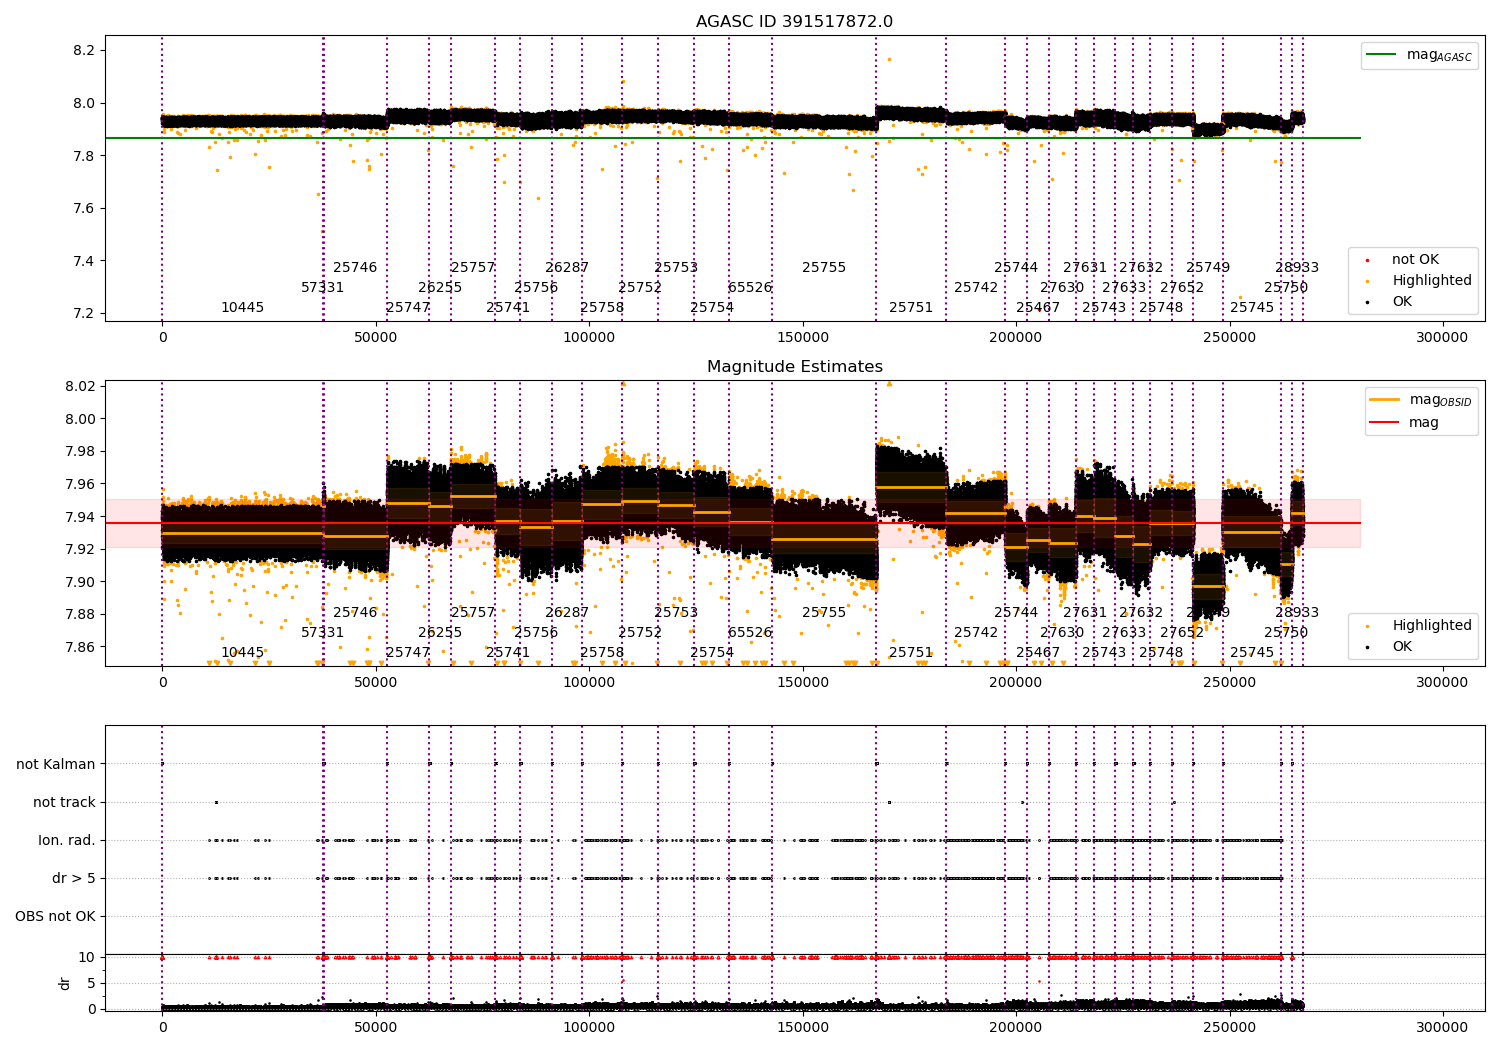The image size is (1500, 1050).
Task: Click y-axis tick '8.02' in Magnitude Estimates
Action: pos(80,387)
